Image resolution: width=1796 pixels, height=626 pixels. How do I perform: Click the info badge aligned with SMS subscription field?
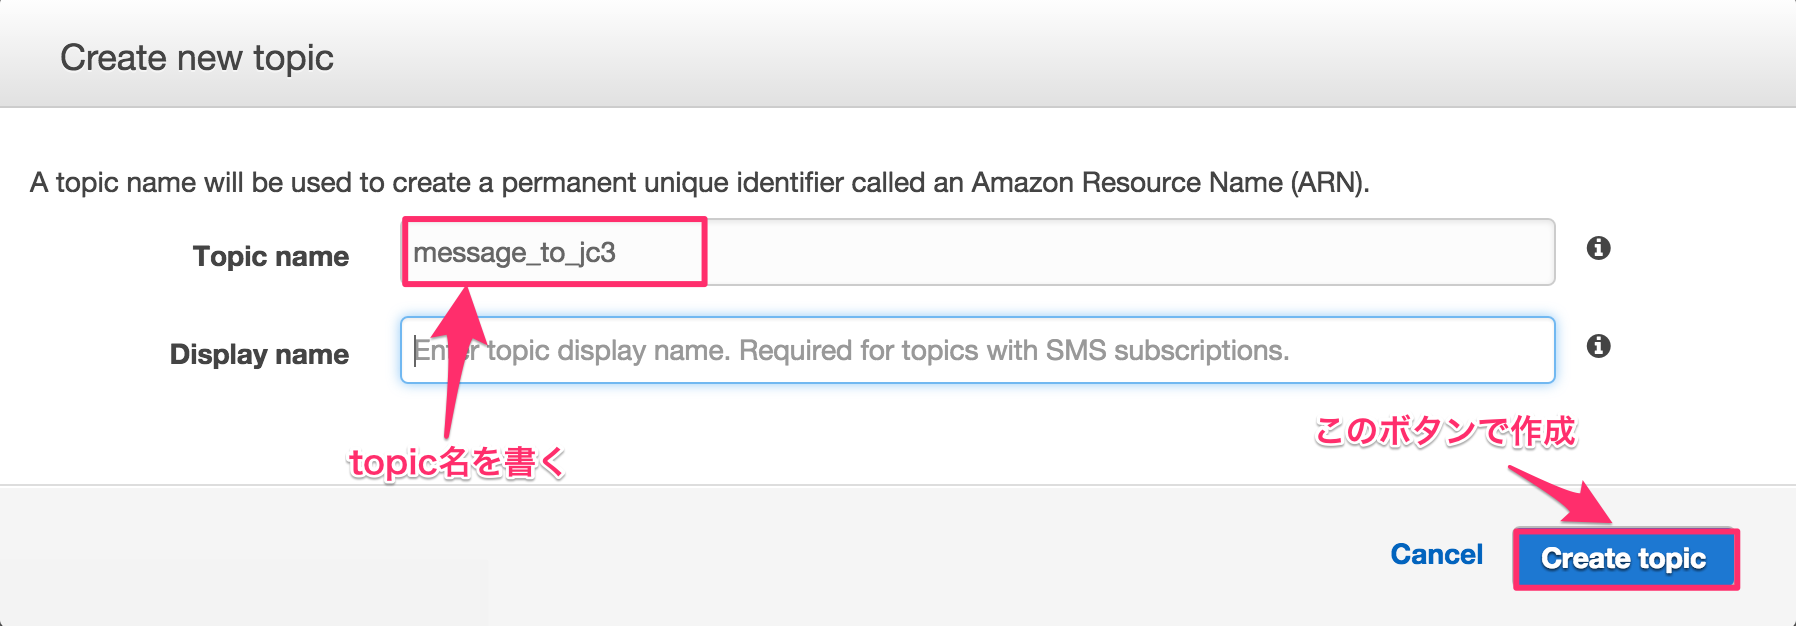pos(1598,348)
